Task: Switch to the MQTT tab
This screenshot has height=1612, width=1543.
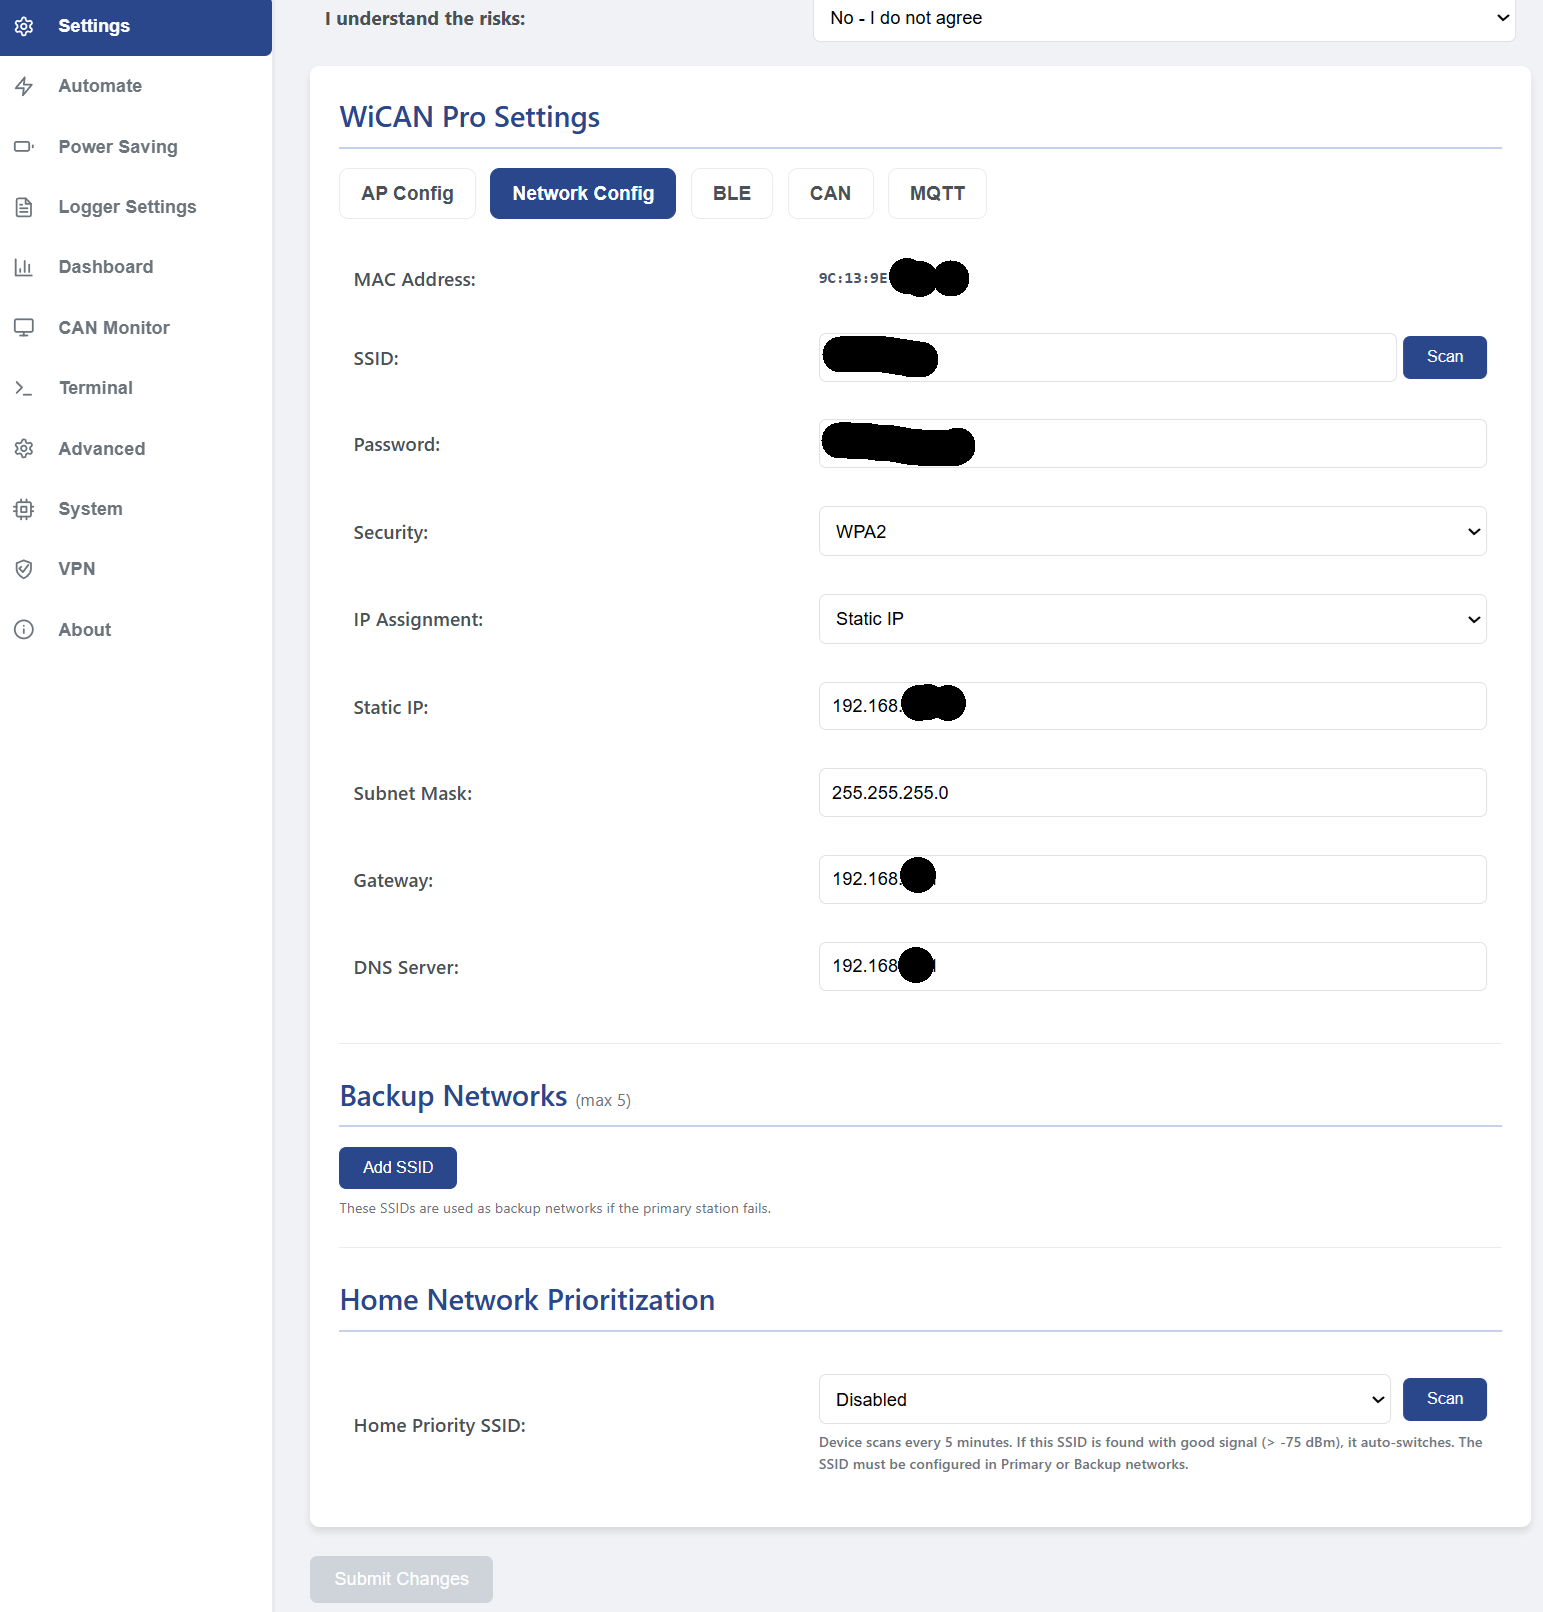Action: 937,194
